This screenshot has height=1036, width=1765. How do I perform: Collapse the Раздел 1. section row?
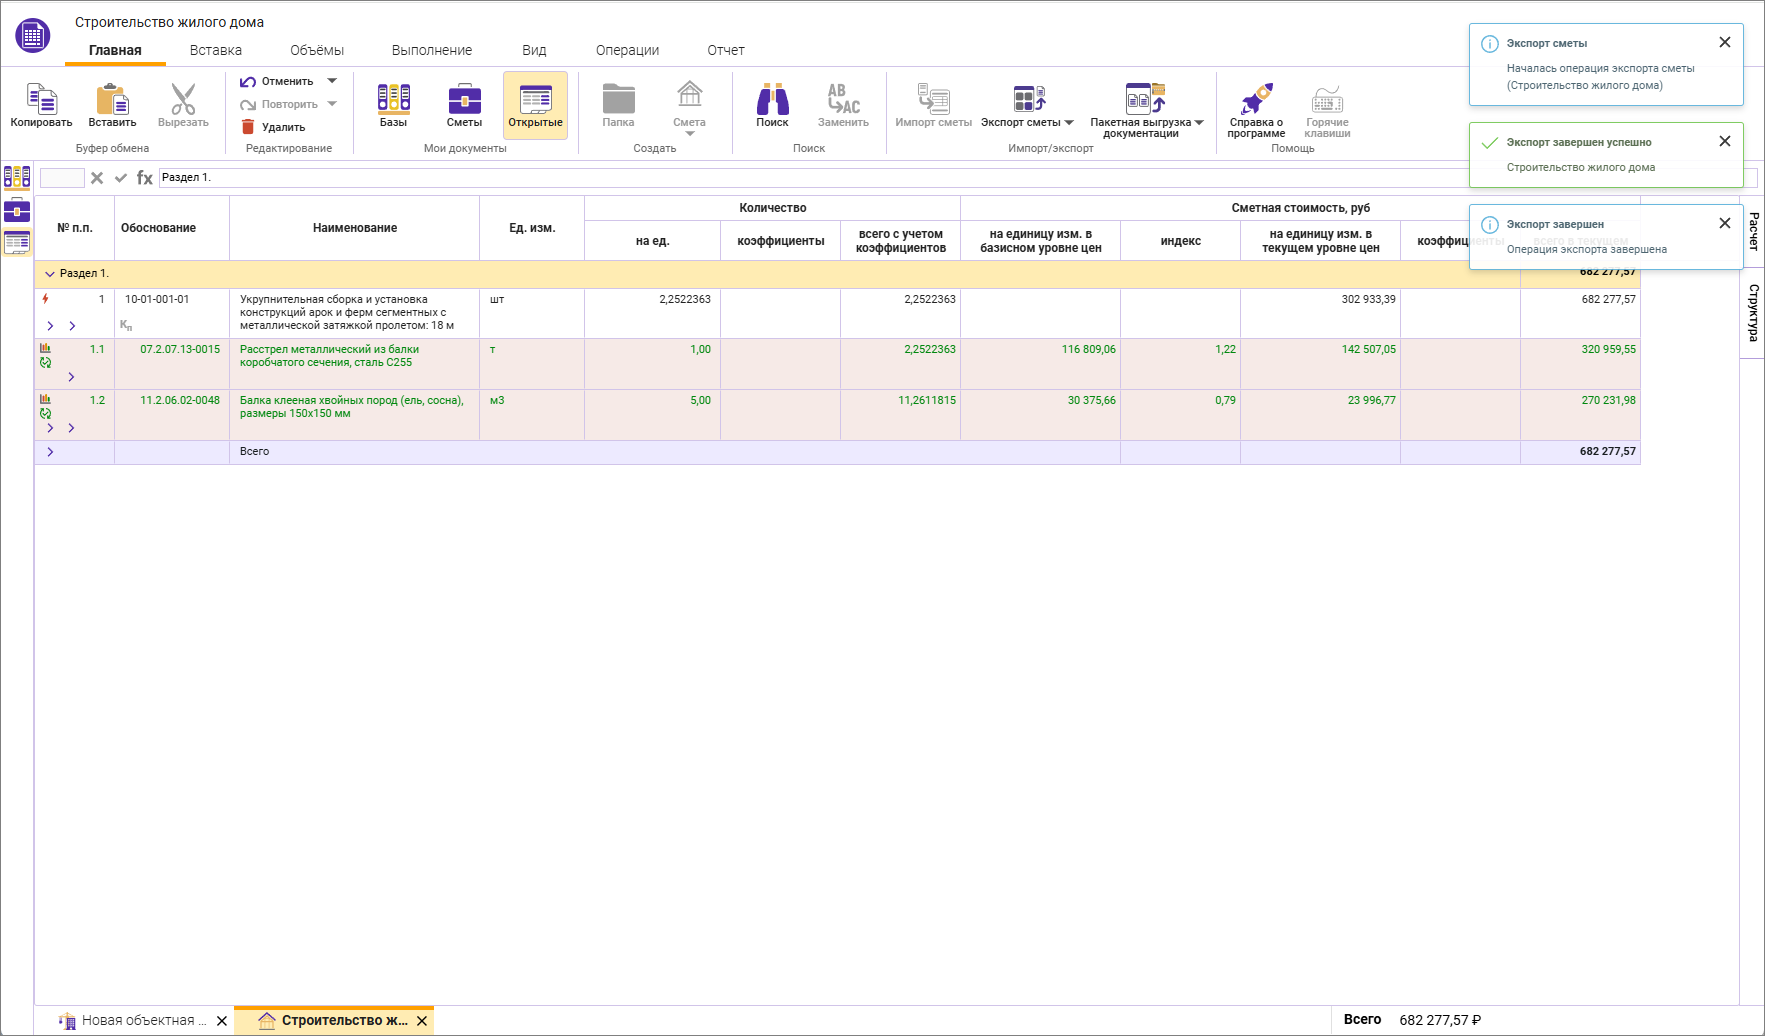(50, 274)
